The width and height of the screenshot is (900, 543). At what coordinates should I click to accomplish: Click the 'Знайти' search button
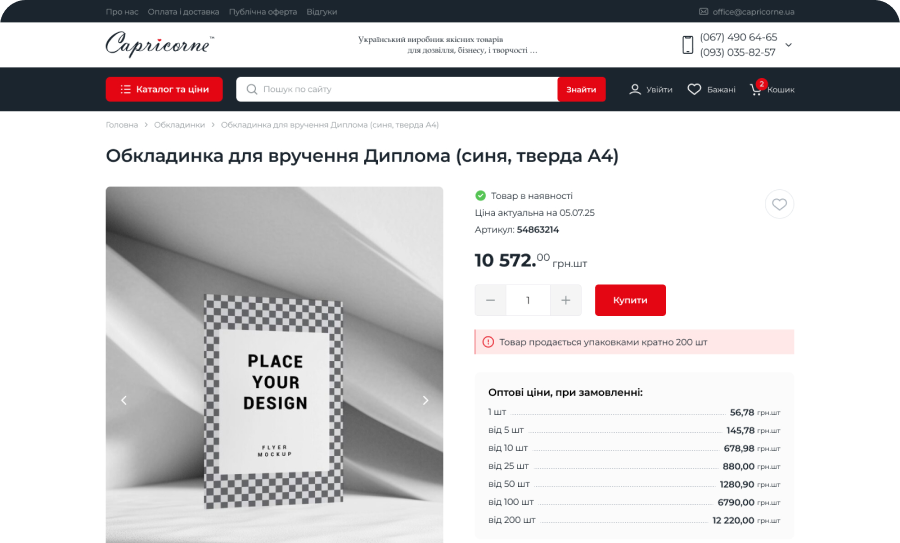point(581,89)
